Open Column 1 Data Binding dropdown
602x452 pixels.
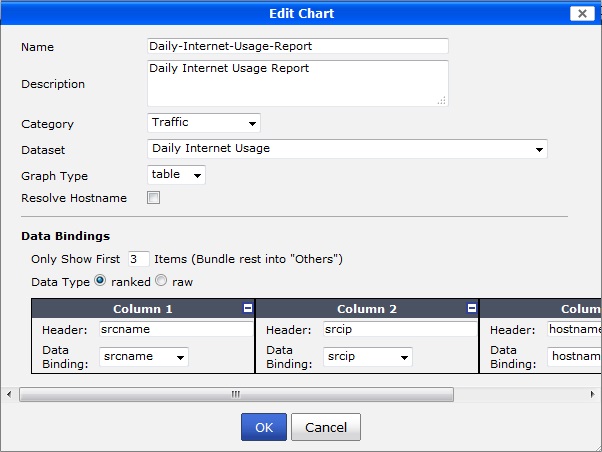[x=144, y=356]
